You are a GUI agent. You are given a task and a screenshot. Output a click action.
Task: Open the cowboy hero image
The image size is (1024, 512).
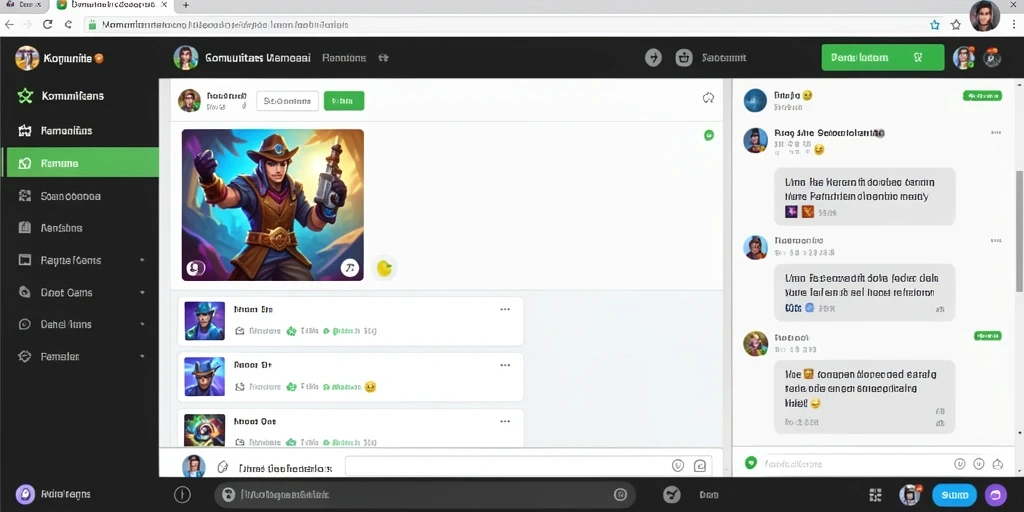pyautogui.click(x=272, y=204)
